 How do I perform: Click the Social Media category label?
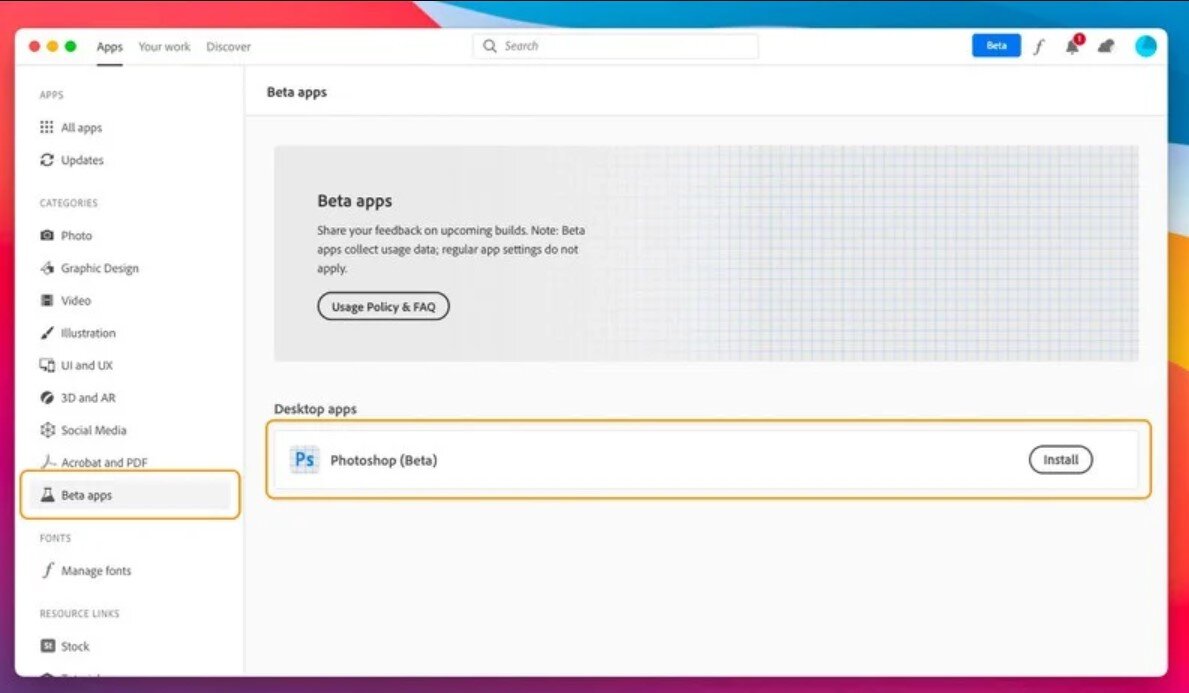93,430
